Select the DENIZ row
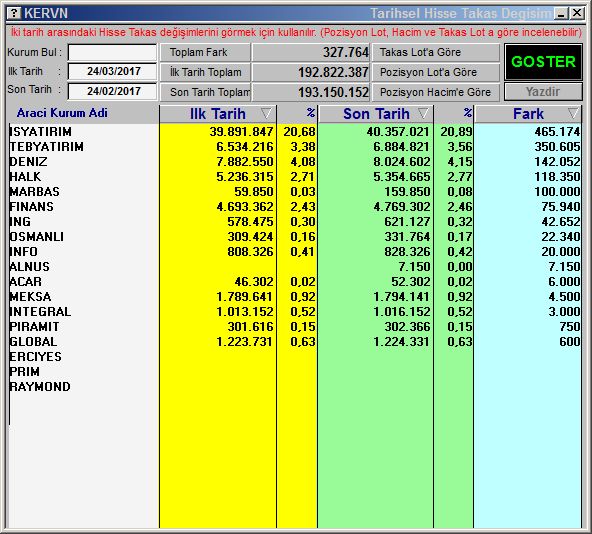592x534 pixels. [x=294, y=162]
